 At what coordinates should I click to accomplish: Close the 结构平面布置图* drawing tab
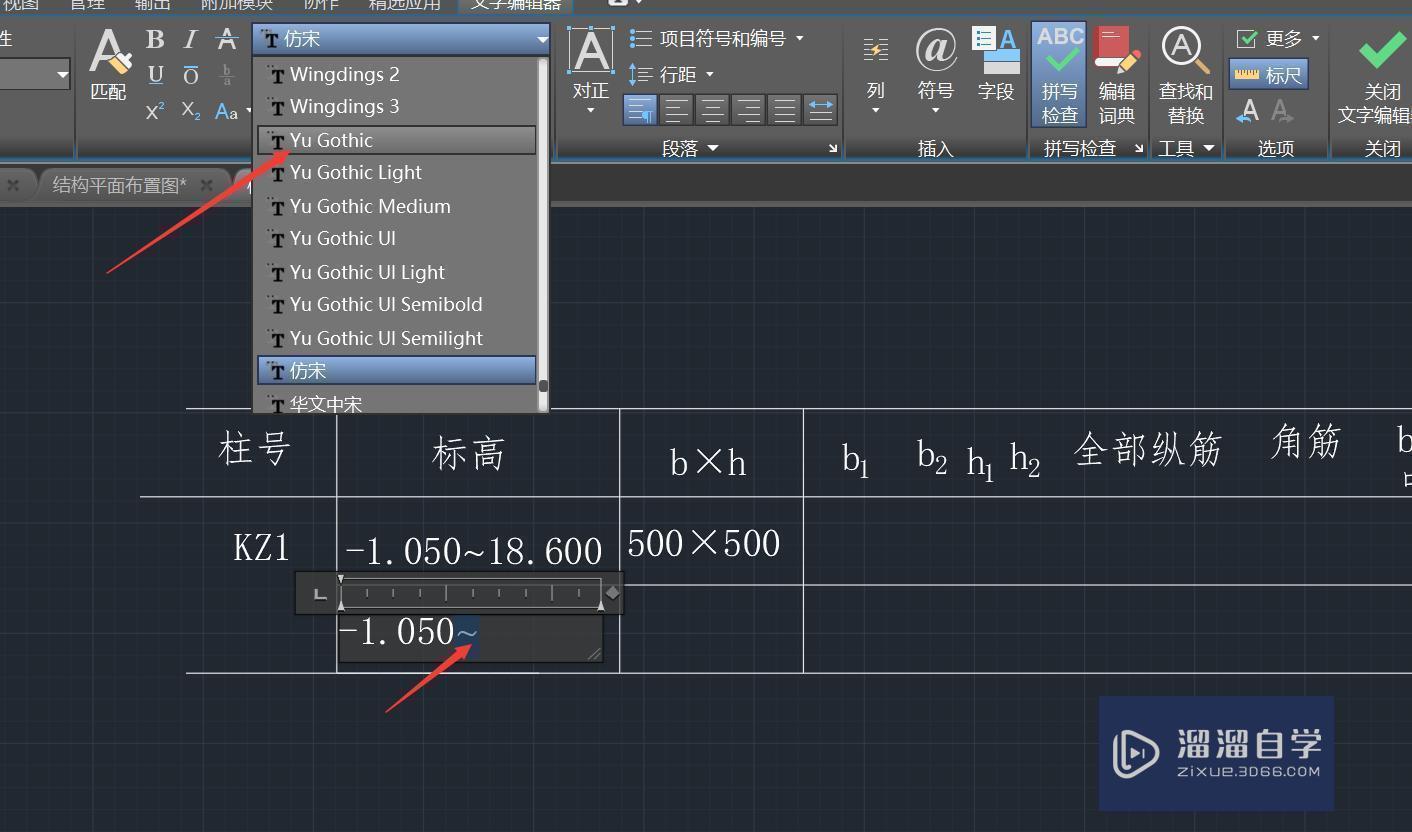point(206,185)
